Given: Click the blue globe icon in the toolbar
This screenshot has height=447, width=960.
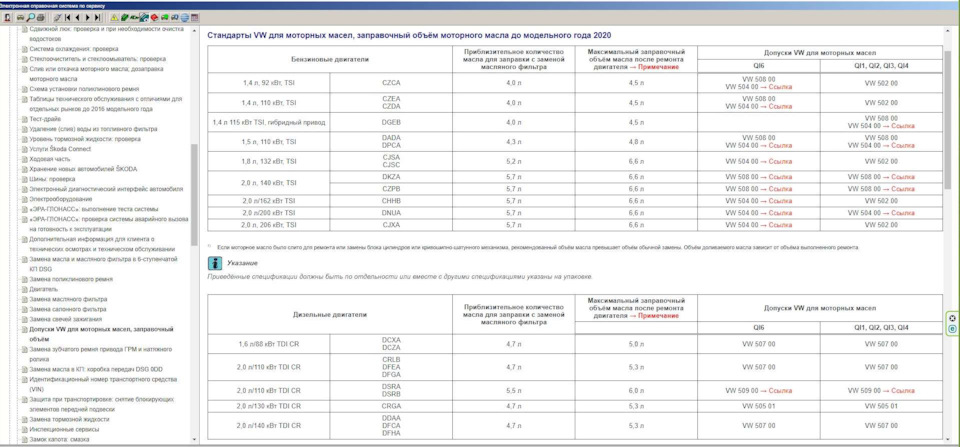Looking at the screenshot, I should coord(184,17).
